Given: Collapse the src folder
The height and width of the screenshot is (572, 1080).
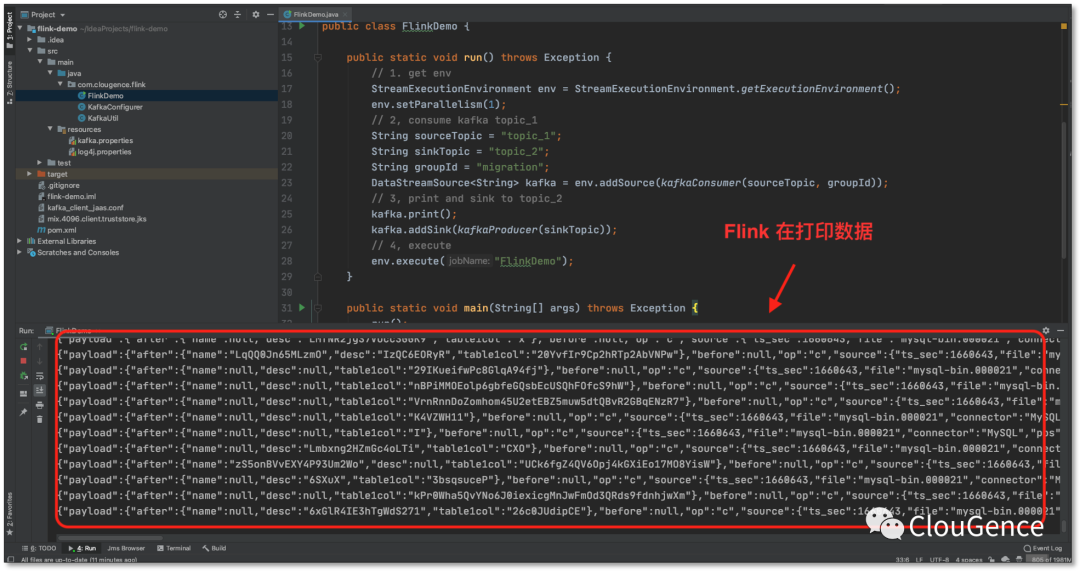Looking at the screenshot, I should 30,51.
